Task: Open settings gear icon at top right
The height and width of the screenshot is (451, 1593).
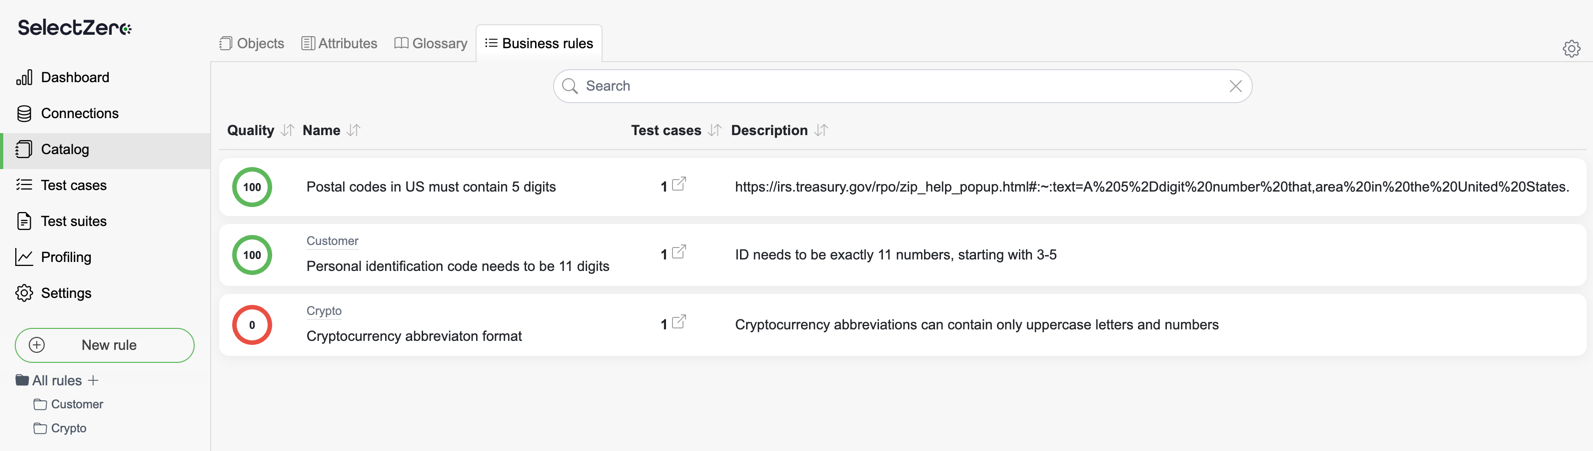Action: click(x=1571, y=48)
